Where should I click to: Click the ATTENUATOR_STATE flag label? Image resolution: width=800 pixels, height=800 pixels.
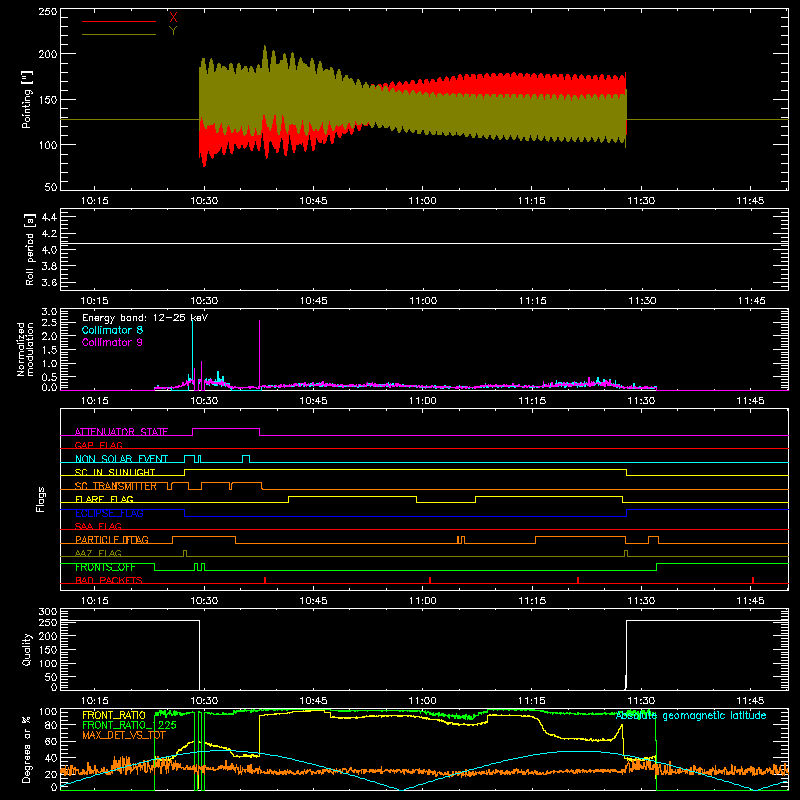pos(121,432)
